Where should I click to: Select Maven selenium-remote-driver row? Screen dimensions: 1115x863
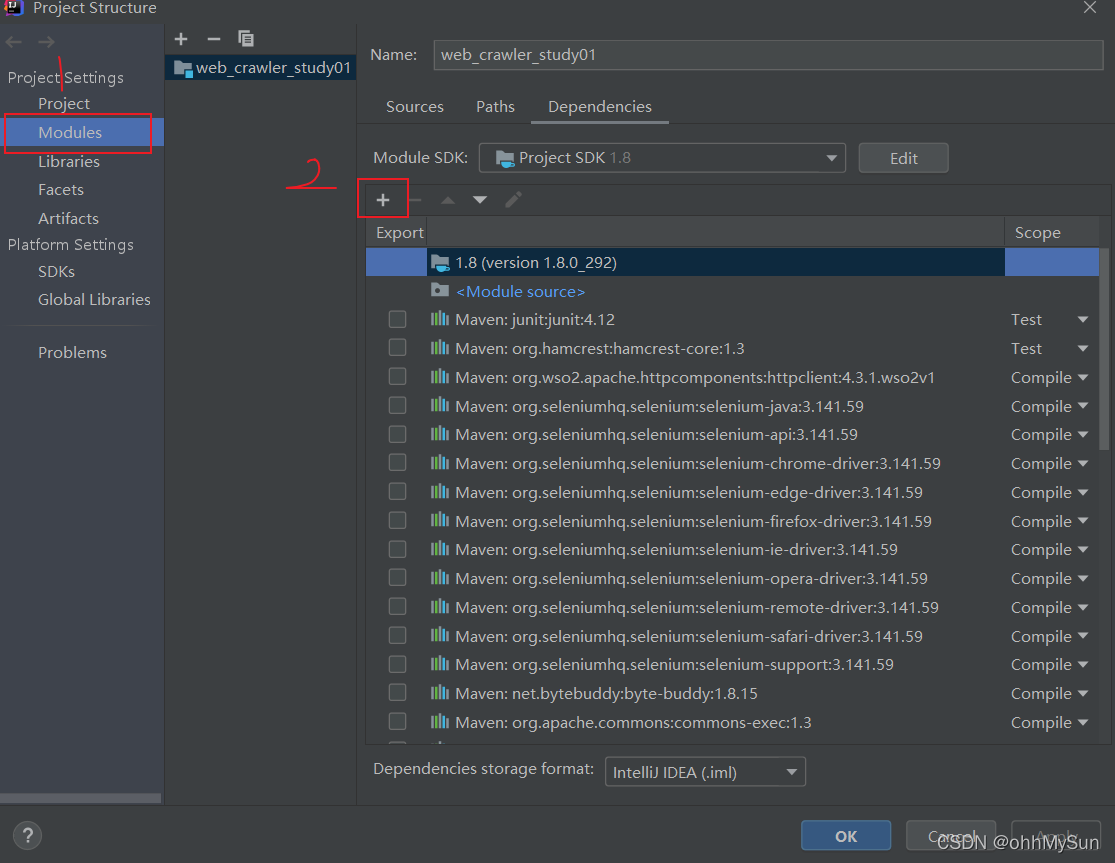click(732, 607)
